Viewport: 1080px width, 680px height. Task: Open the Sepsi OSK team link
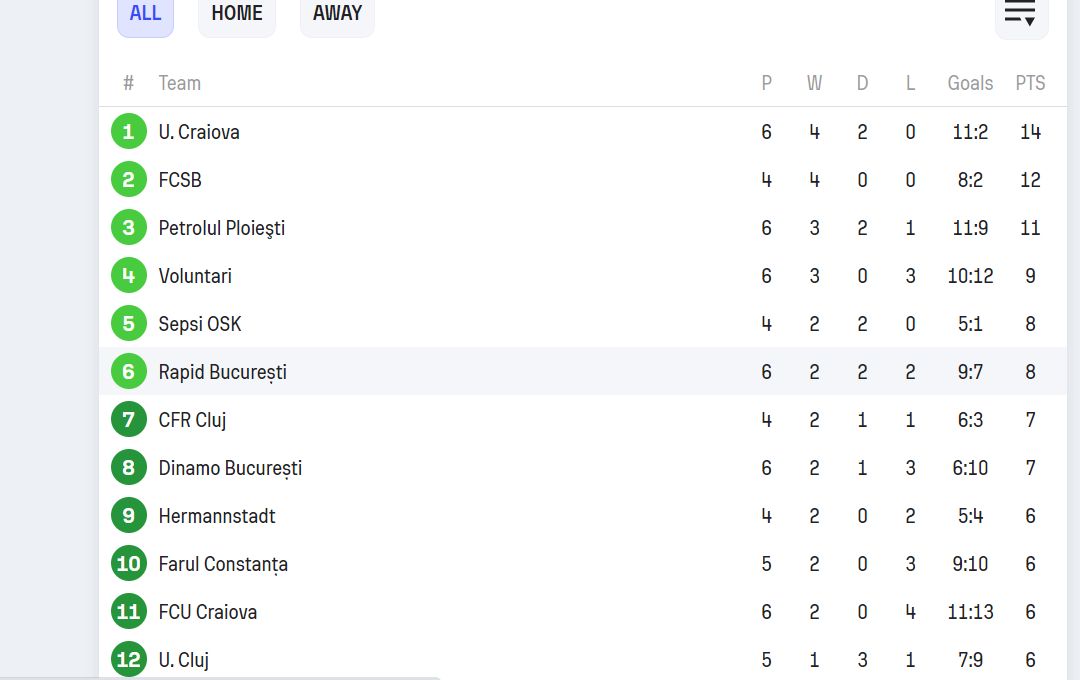(x=200, y=324)
